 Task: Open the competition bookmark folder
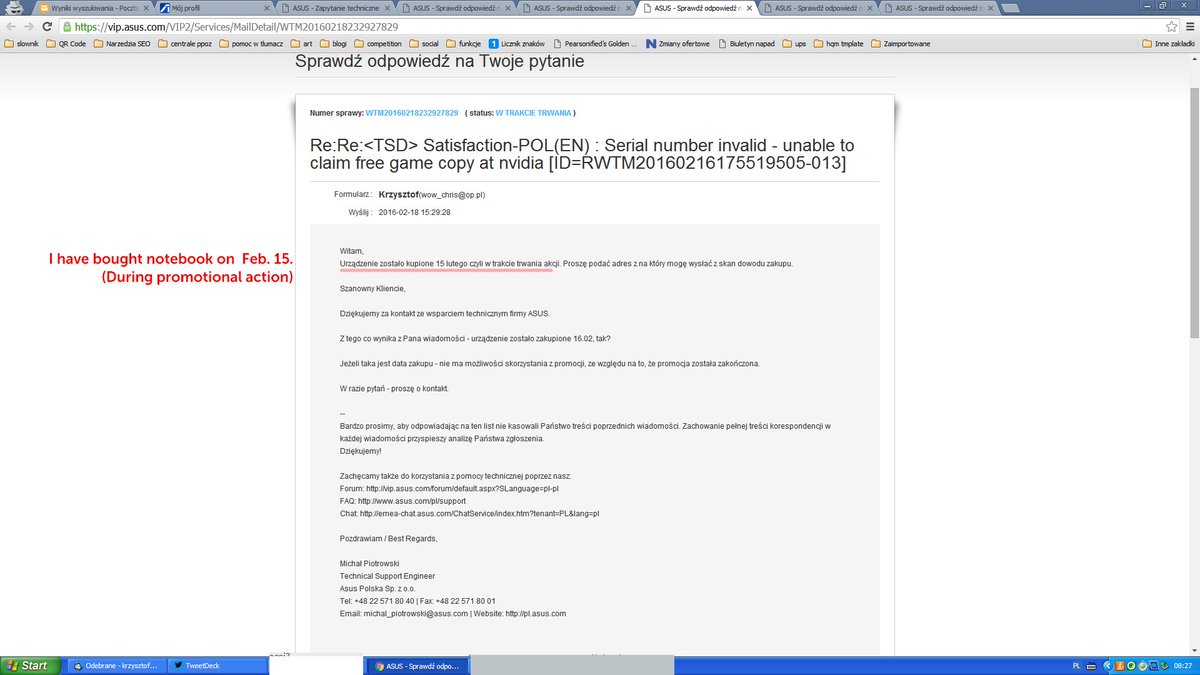378,44
